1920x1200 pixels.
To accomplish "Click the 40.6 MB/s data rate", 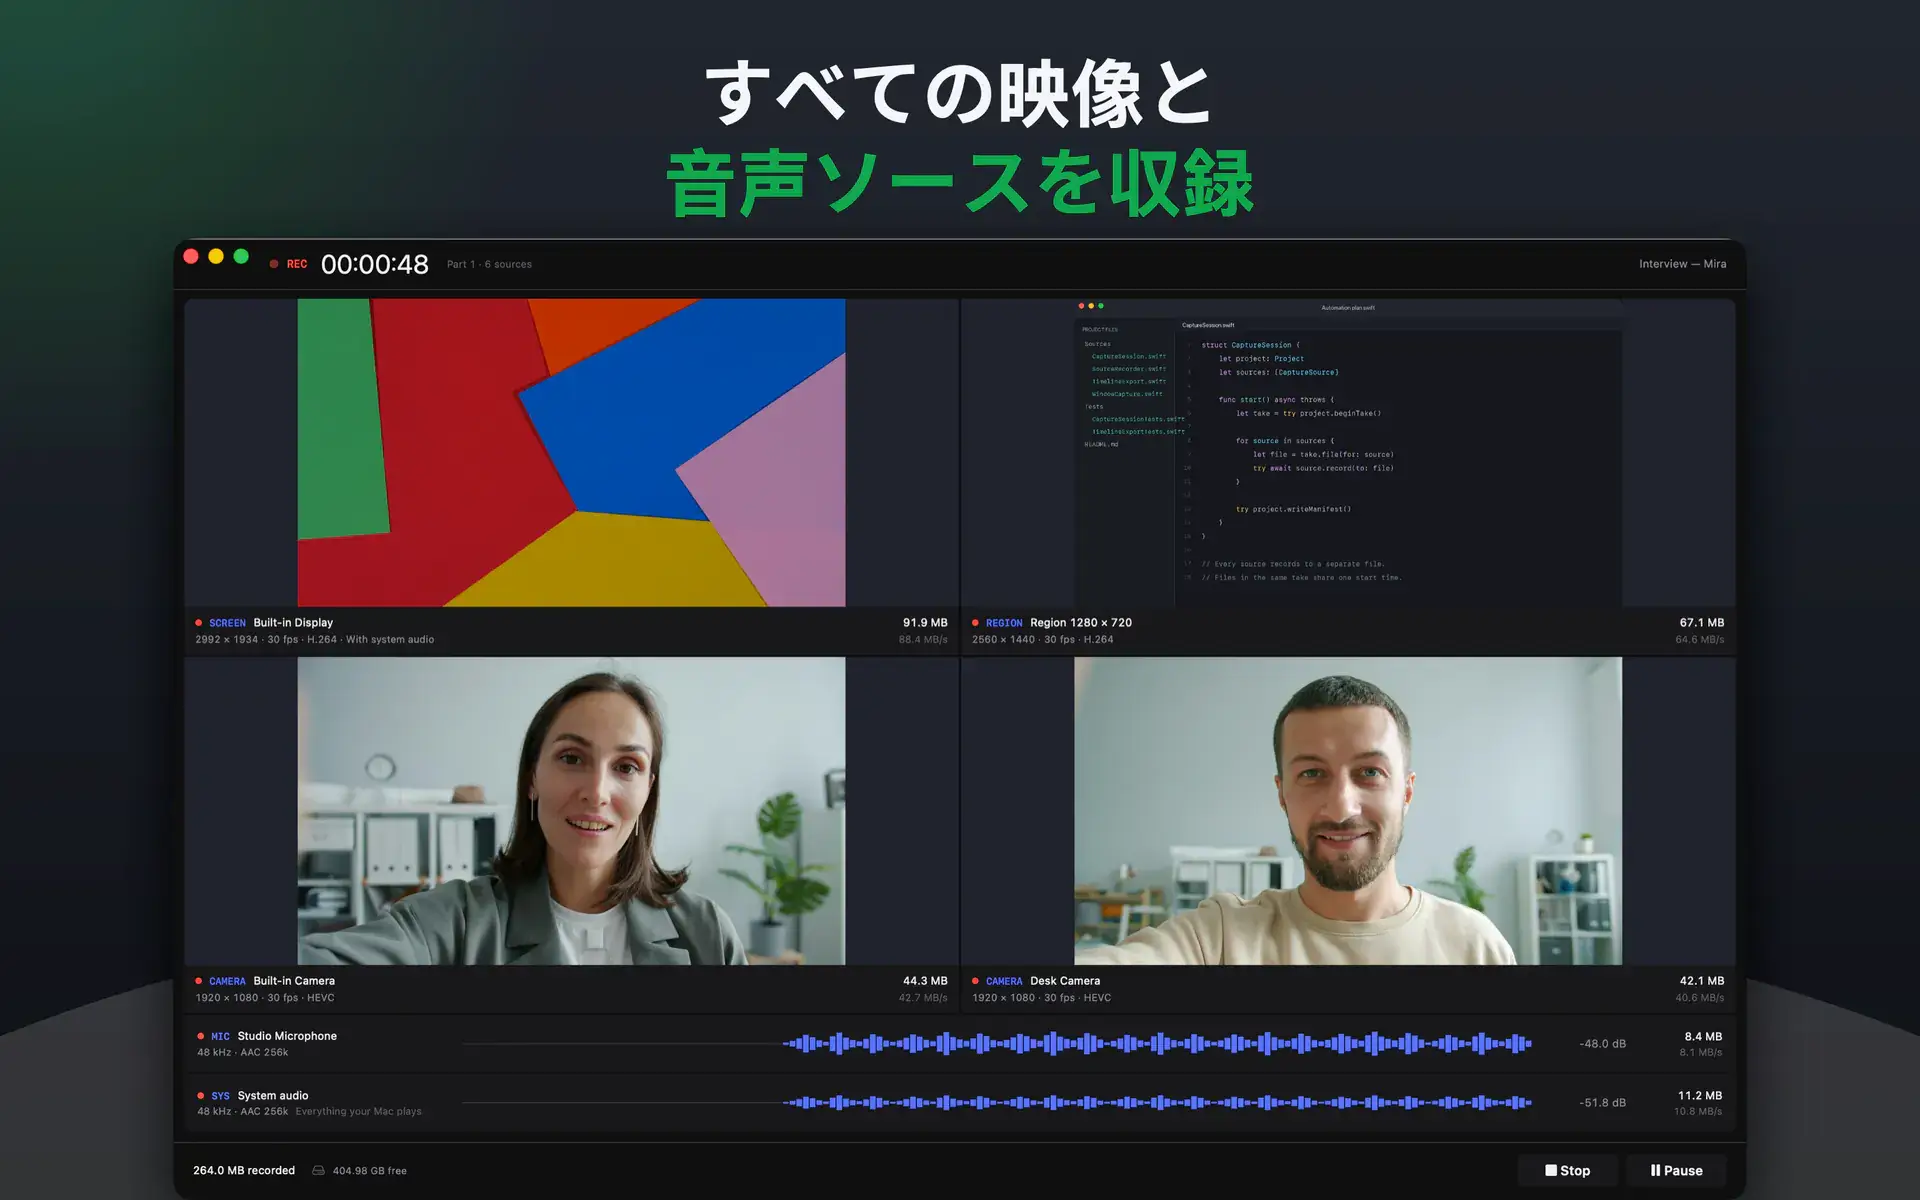I will 1700,998.
